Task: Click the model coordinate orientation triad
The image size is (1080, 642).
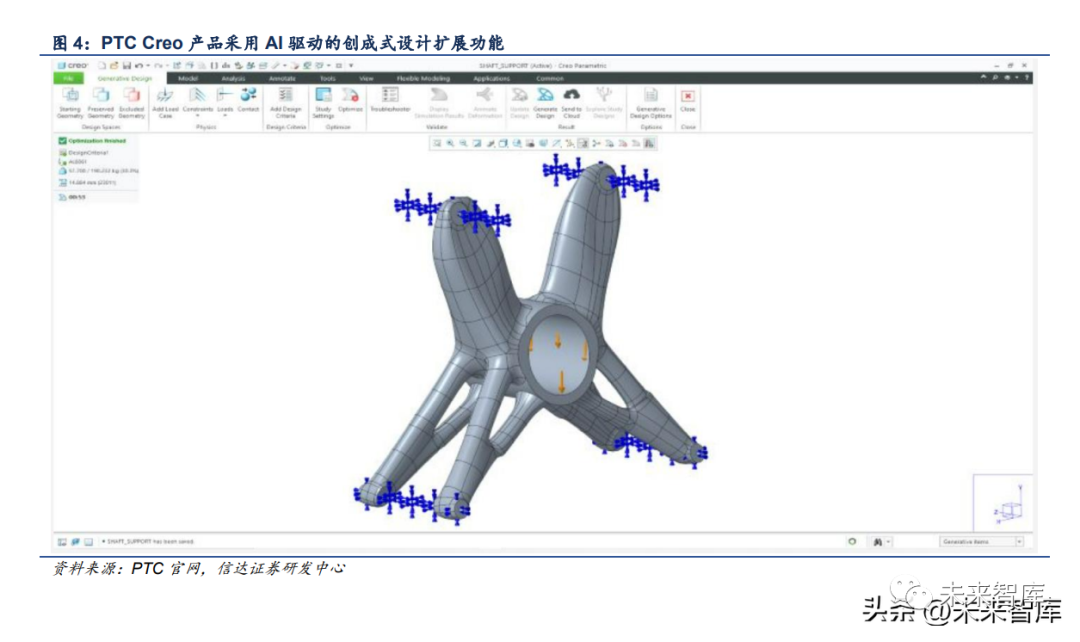Action: [1009, 506]
